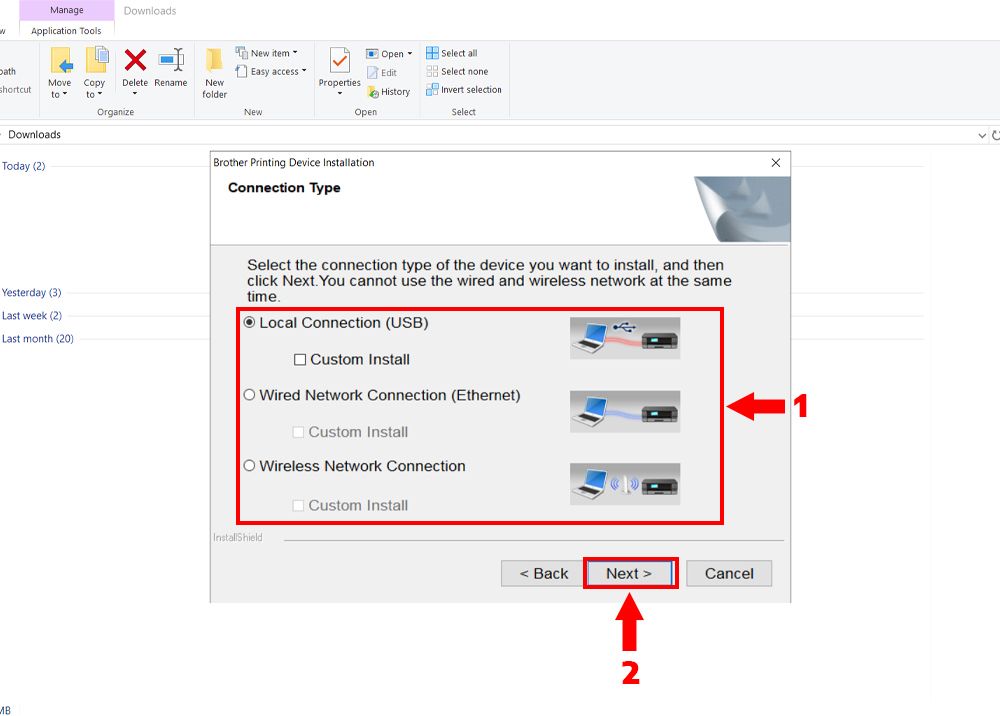Expand the Last month (20) group
This screenshot has width=1000, height=716.
click(x=38, y=339)
